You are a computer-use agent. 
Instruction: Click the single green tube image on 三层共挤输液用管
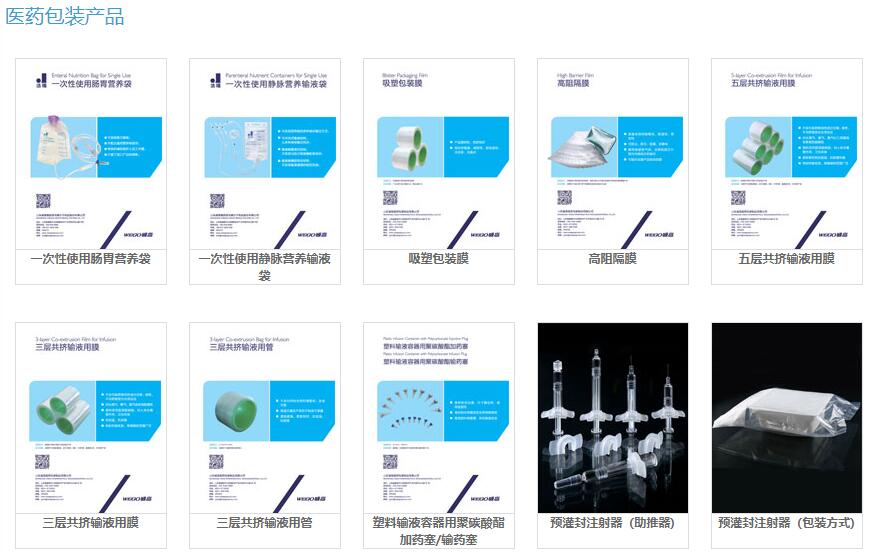pos(236,411)
